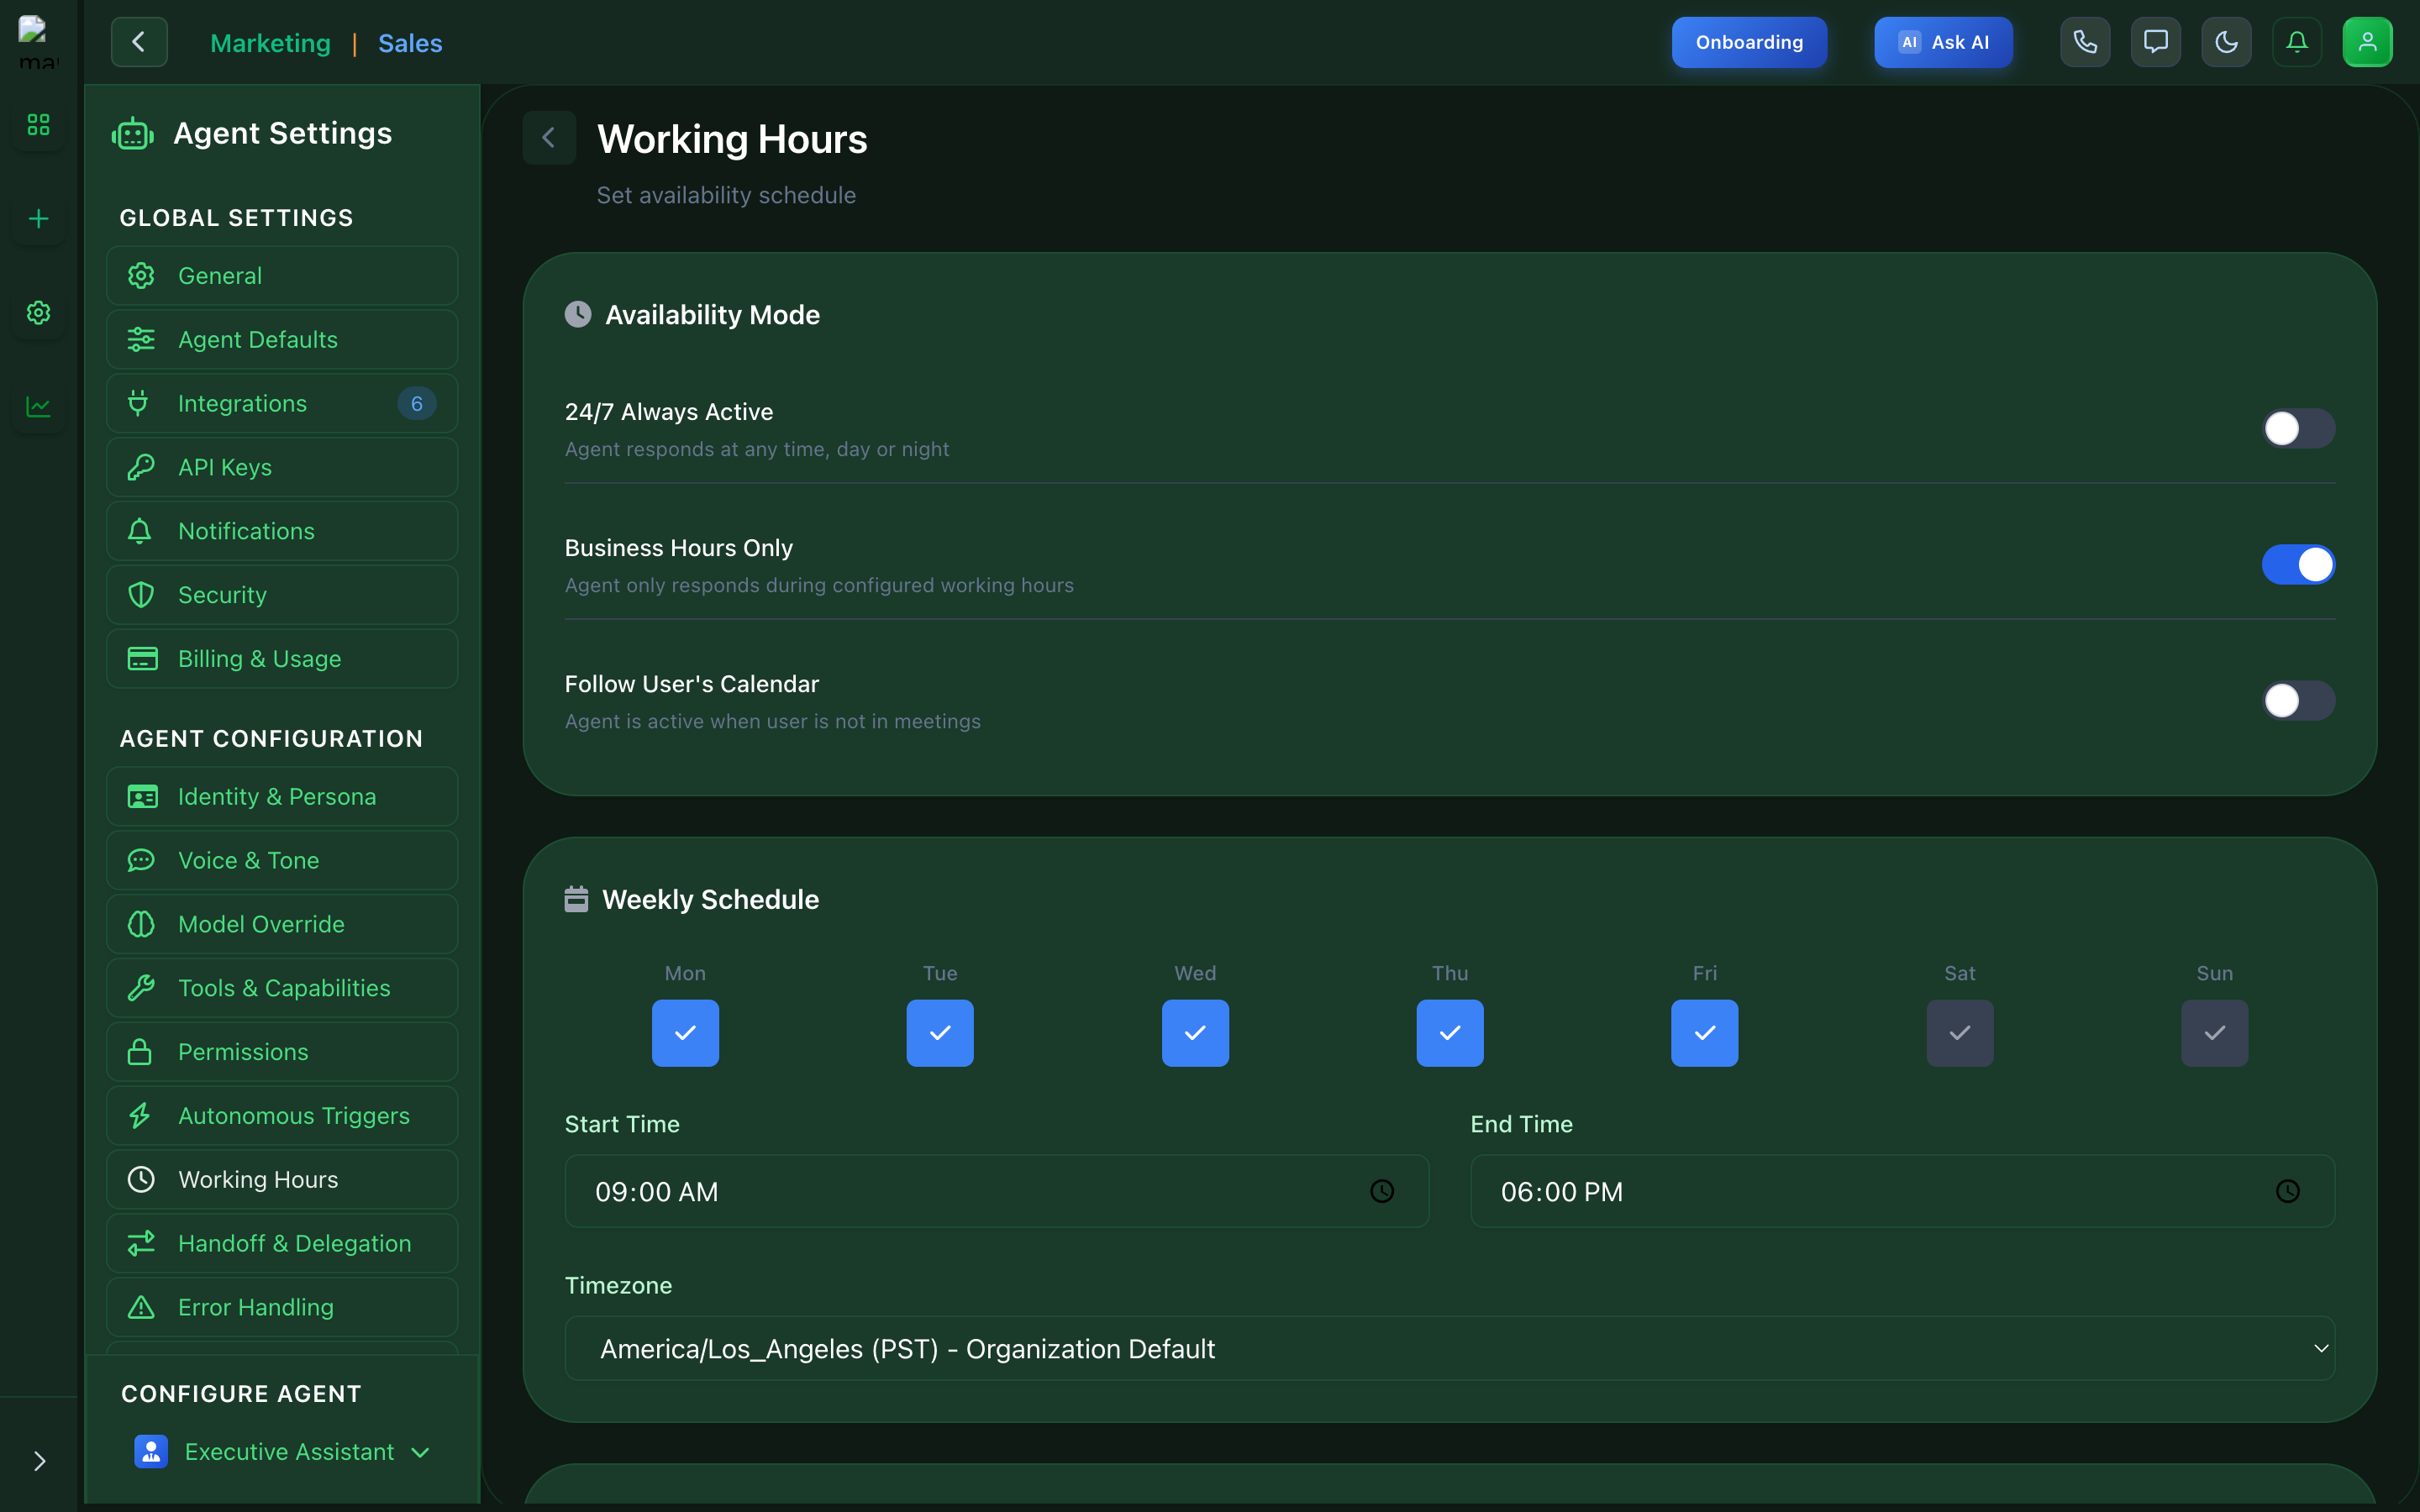Uncheck the Fri checkbox
This screenshot has height=1512, width=2420.
(1705, 1033)
